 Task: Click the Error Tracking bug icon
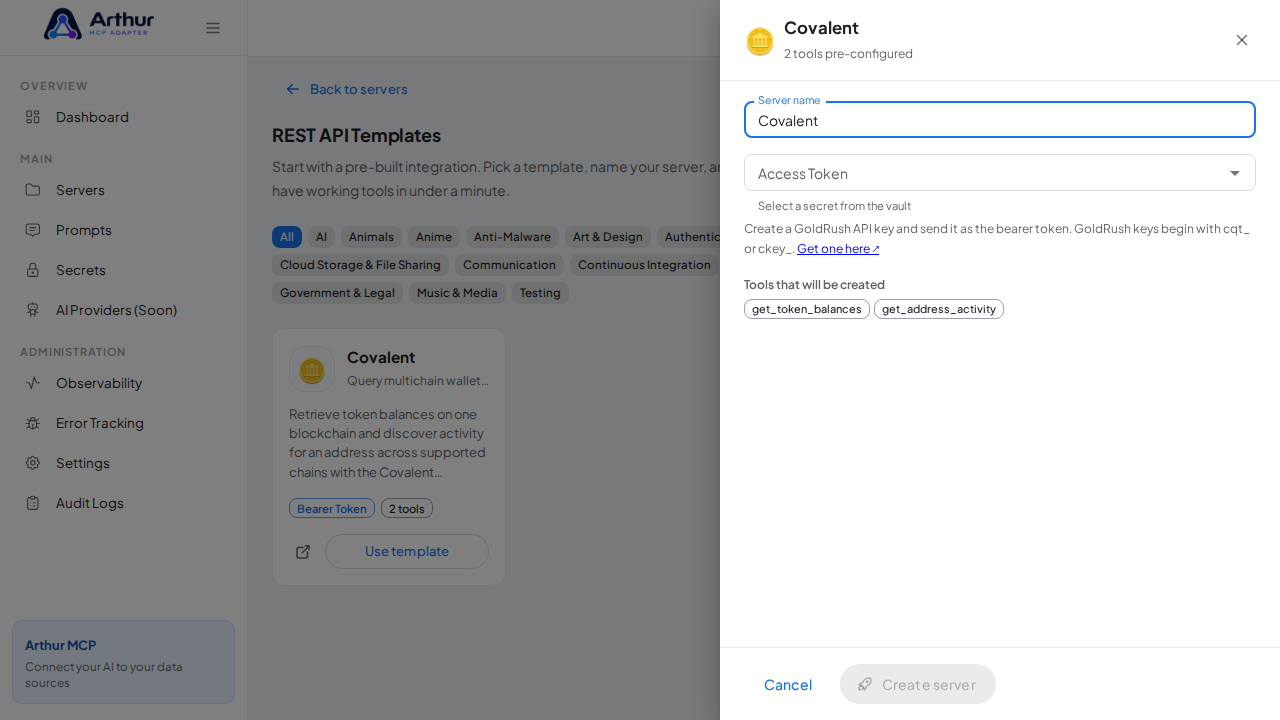pos(33,423)
